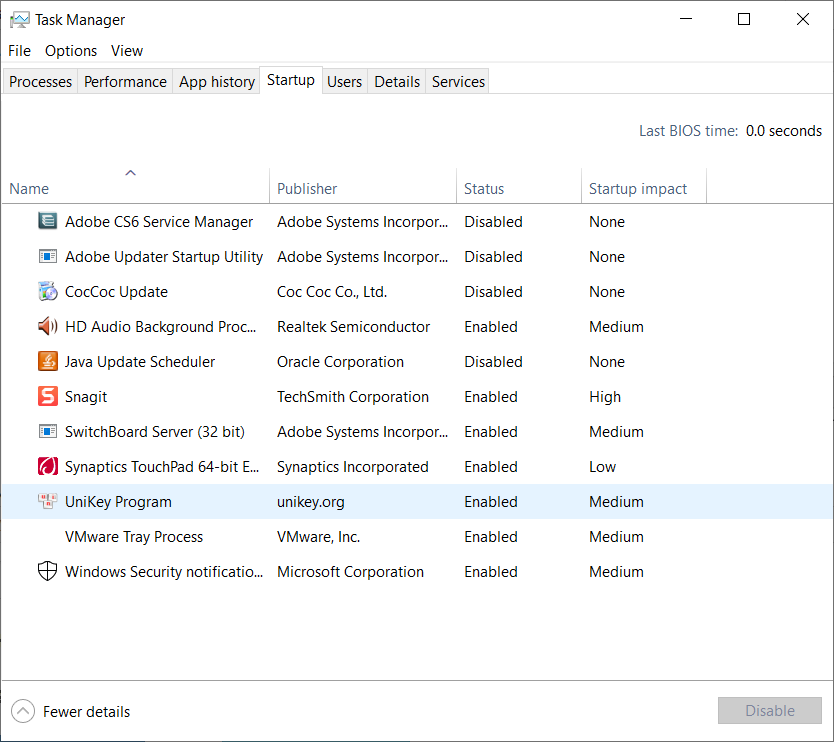Click the HD Audio speaker icon
The width and height of the screenshot is (834, 742).
pos(48,327)
